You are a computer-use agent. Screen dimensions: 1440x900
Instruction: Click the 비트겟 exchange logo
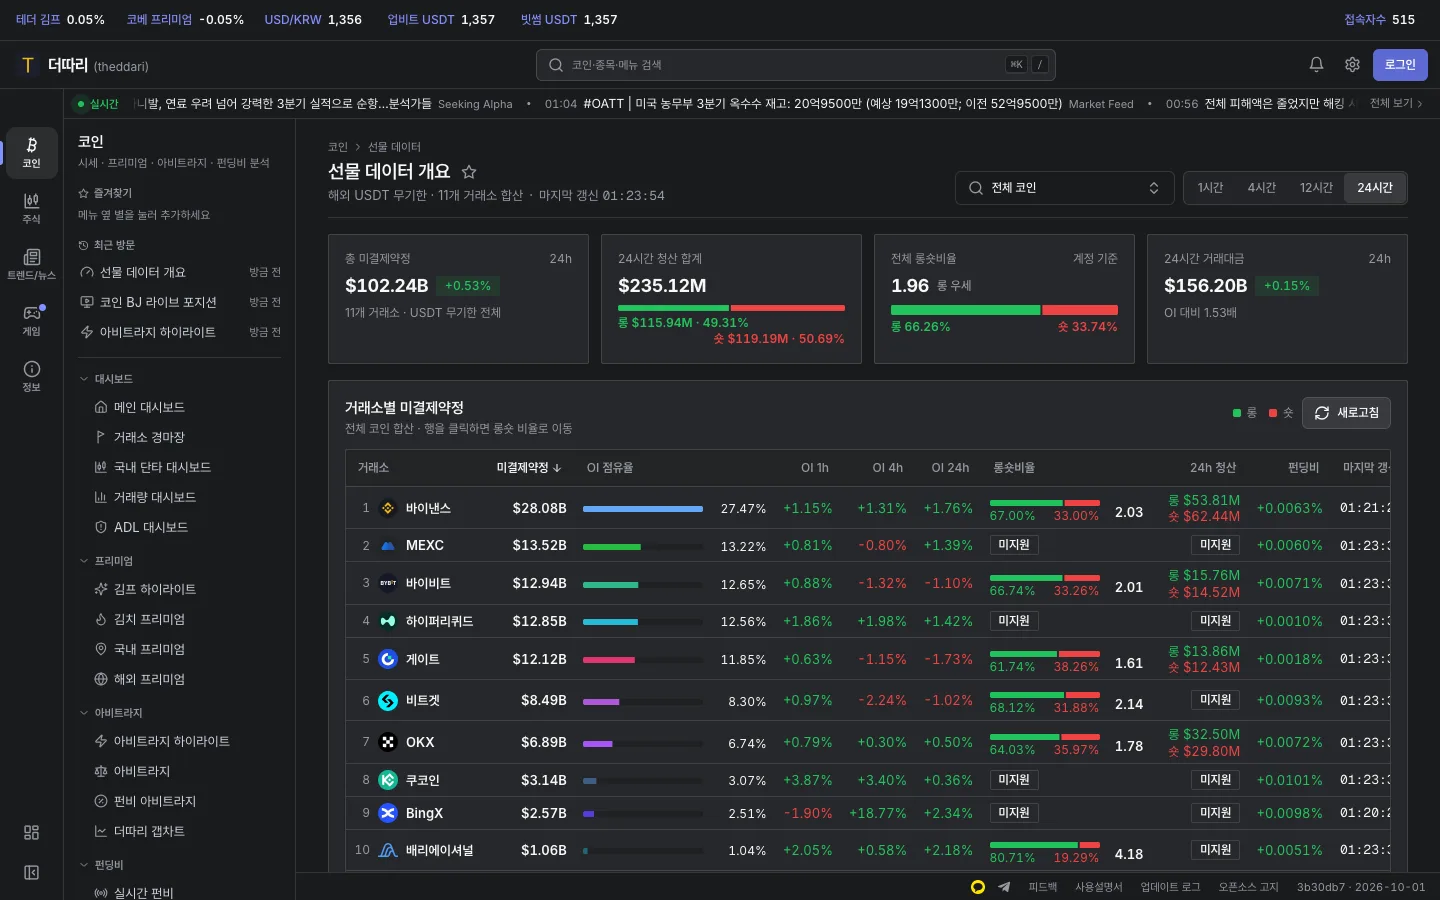click(388, 701)
